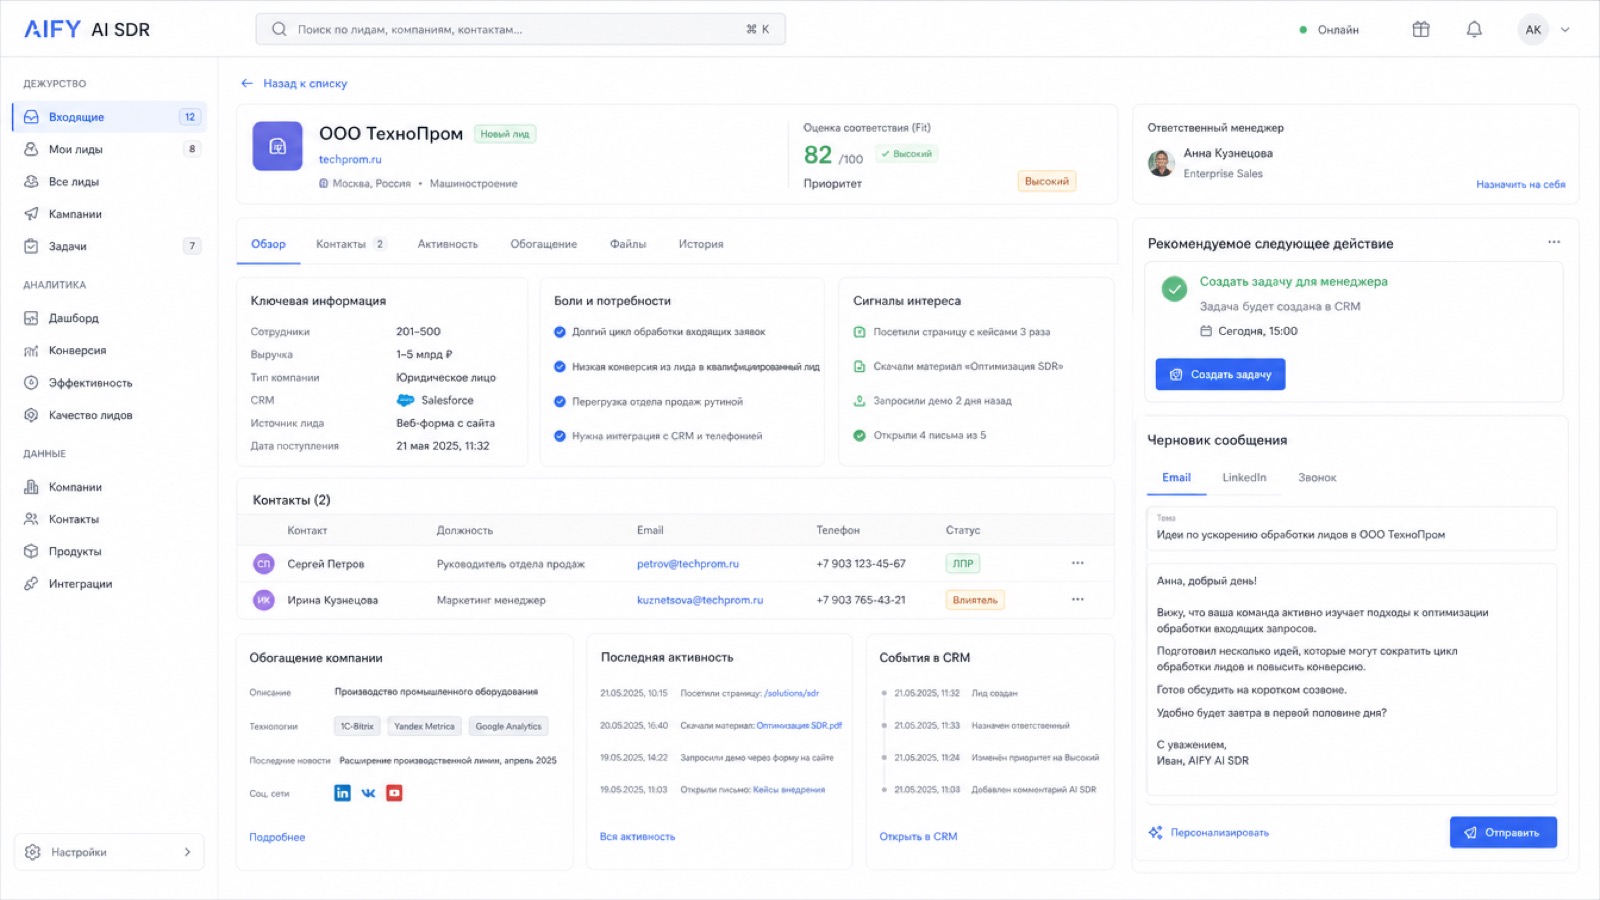Open the История tab
This screenshot has width=1600, height=900.
(x=701, y=244)
